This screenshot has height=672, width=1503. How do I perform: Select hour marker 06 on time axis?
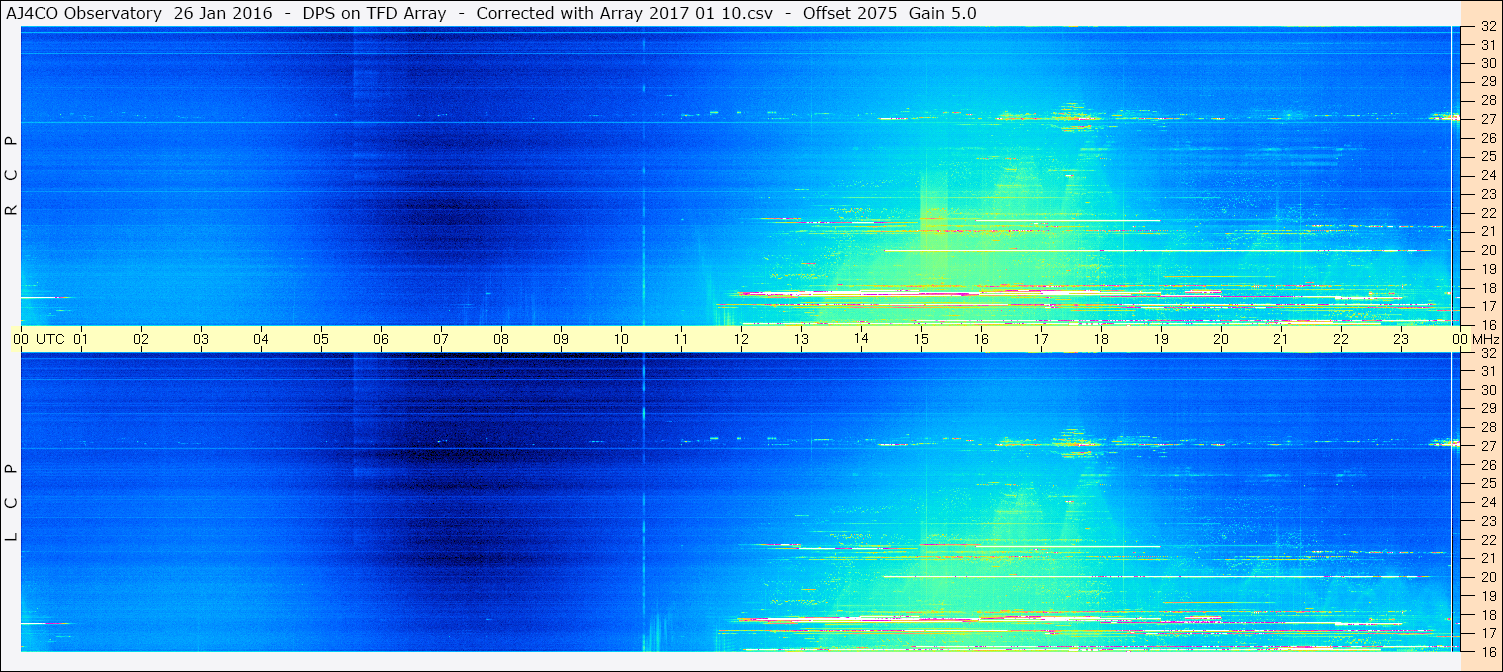coord(381,339)
